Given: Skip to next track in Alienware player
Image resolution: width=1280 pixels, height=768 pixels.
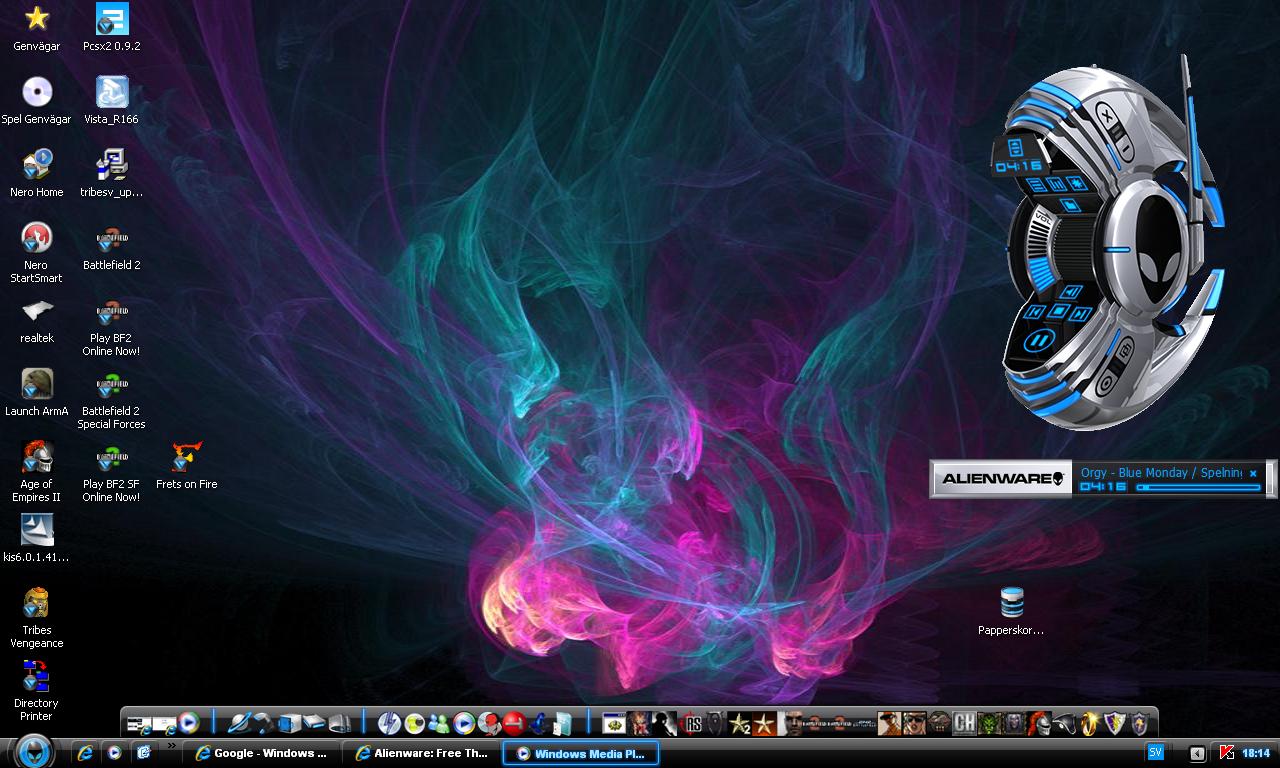Looking at the screenshot, I should pyautogui.click(x=1081, y=315).
